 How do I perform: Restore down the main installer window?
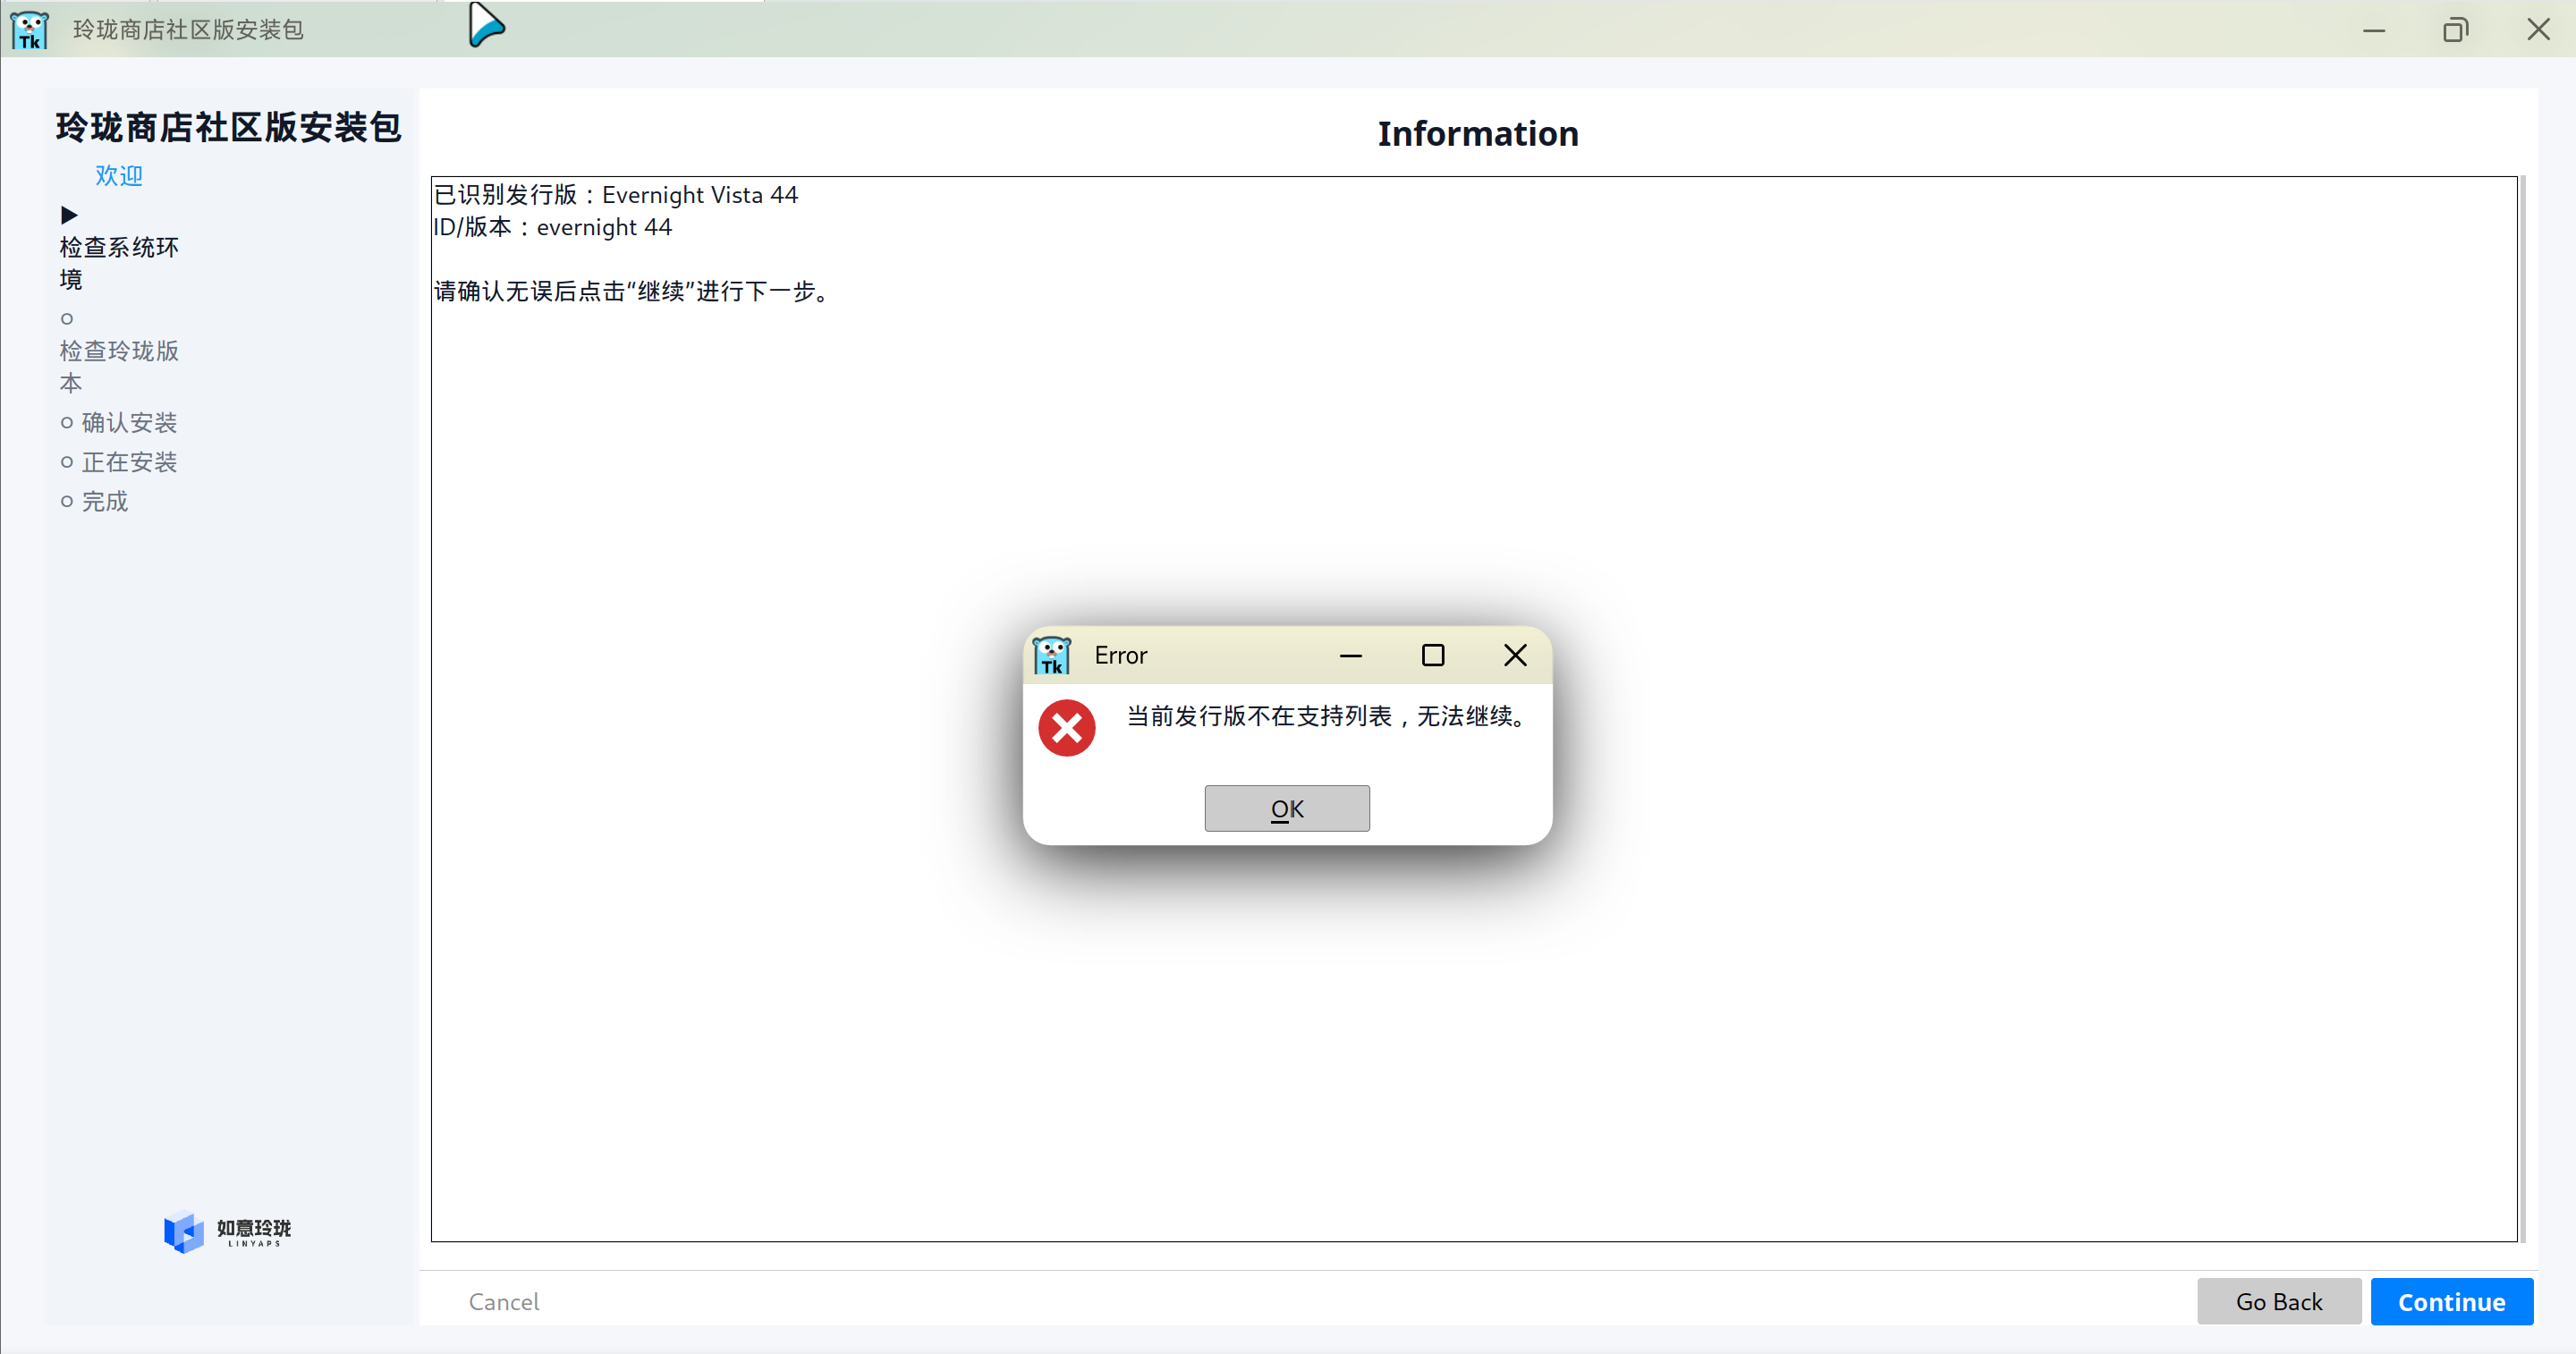[x=2455, y=29]
